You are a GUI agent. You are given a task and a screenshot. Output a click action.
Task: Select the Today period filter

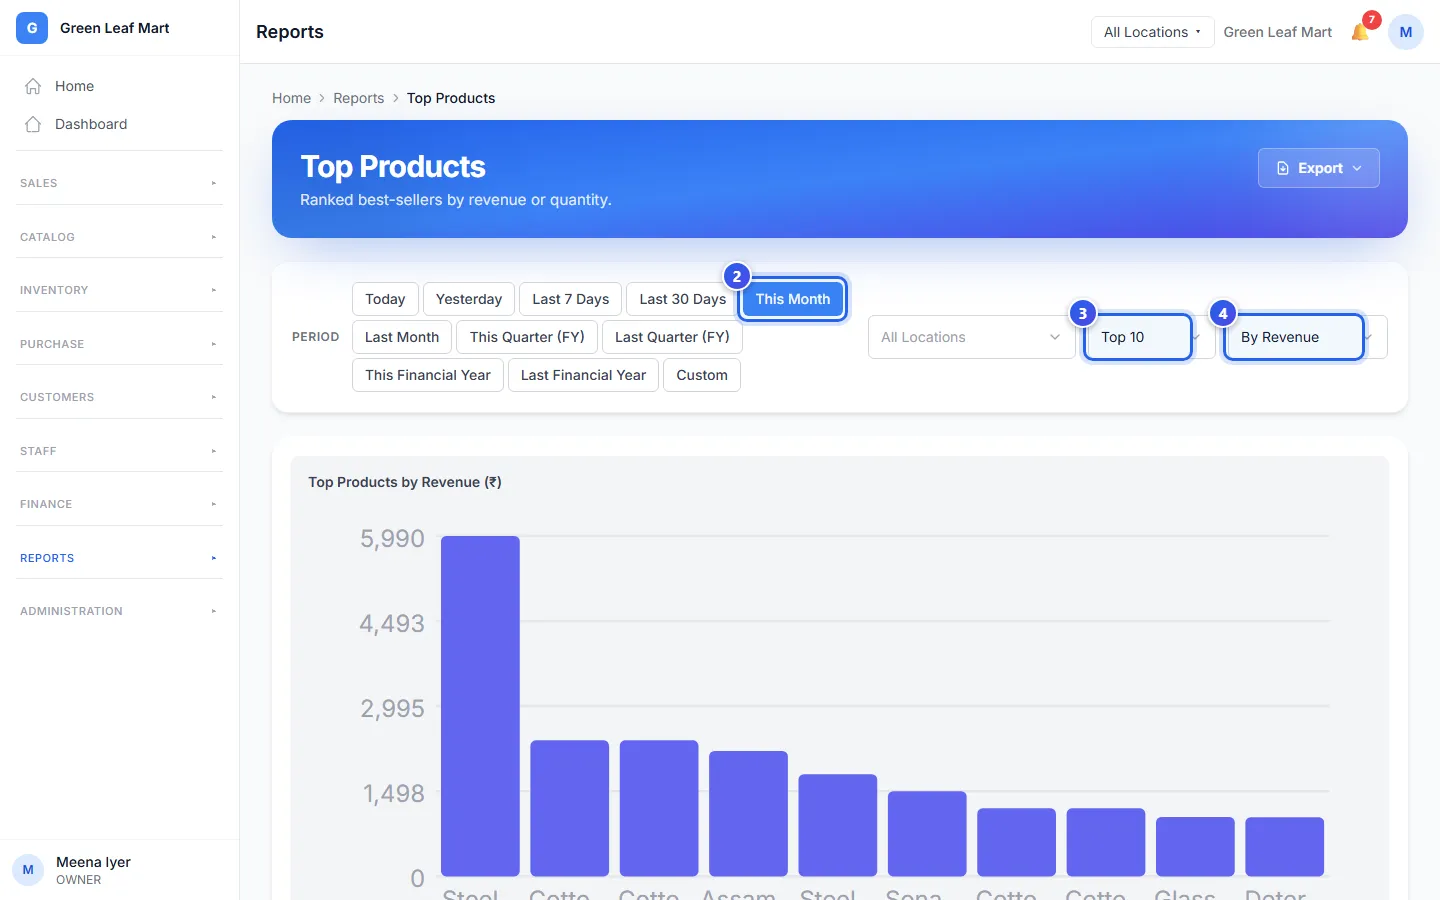[x=385, y=299]
